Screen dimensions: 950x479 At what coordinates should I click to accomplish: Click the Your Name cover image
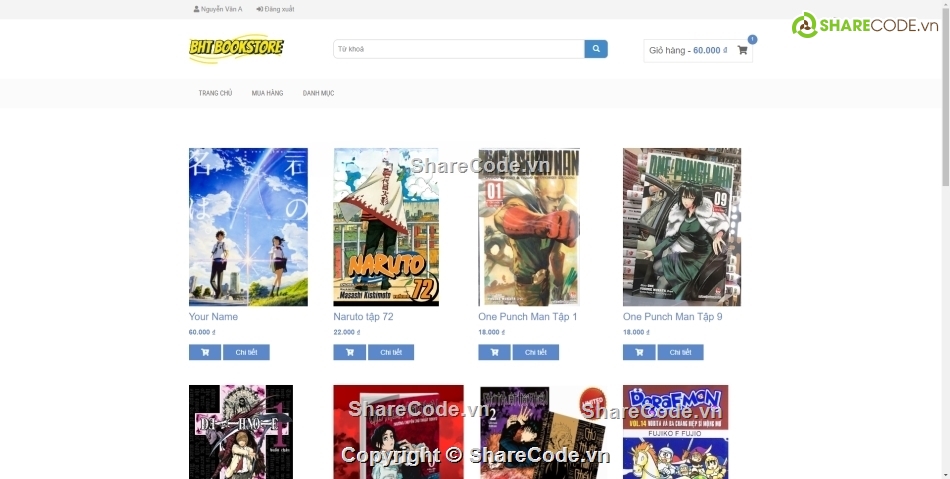point(248,227)
